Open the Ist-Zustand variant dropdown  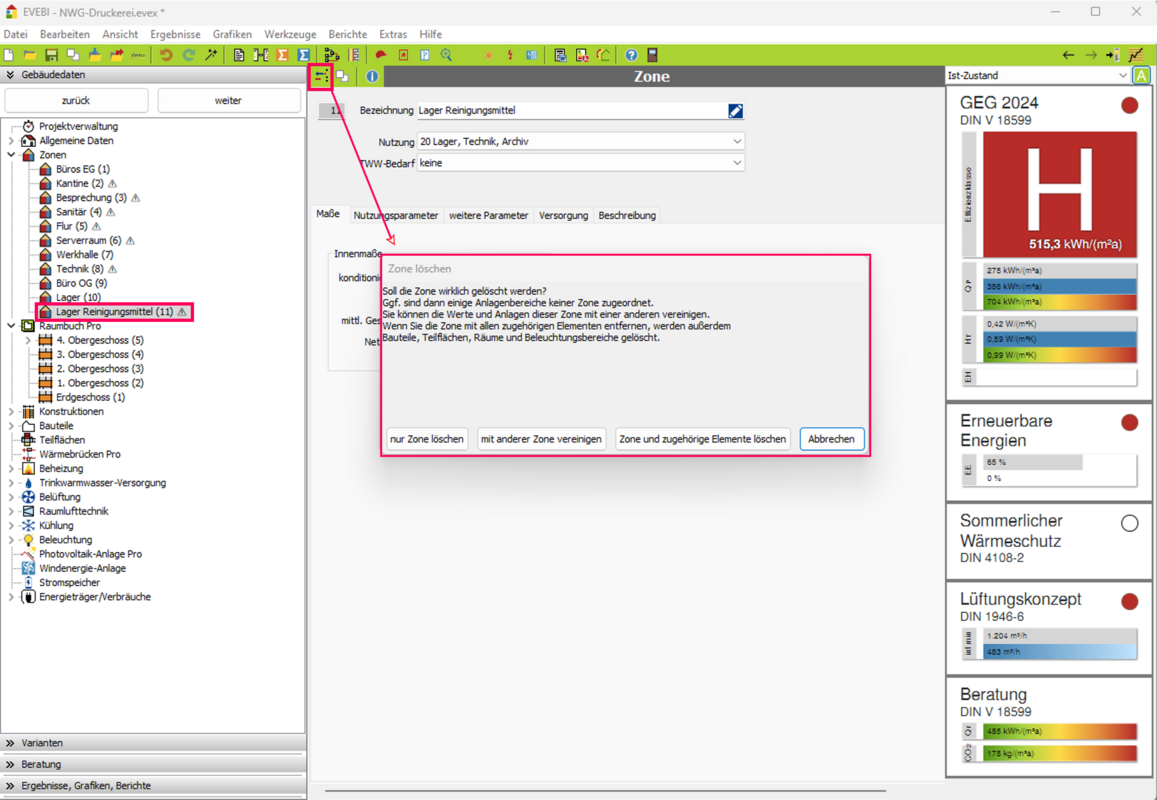point(1036,76)
